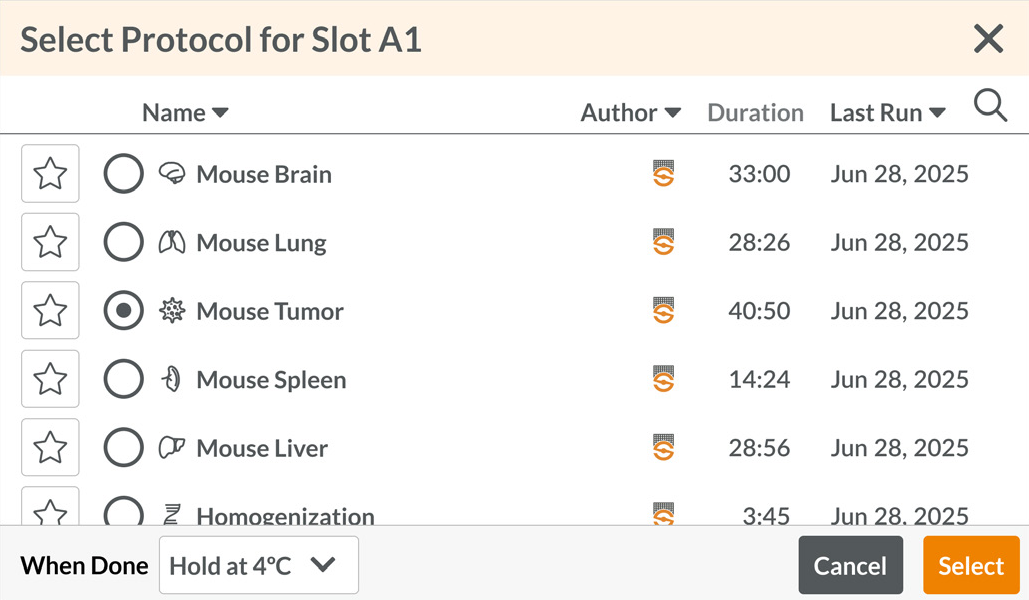Viewport: 1029px width, 600px height.
Task: Add Mouse Liver to favorites star
Action: [51, 446]
